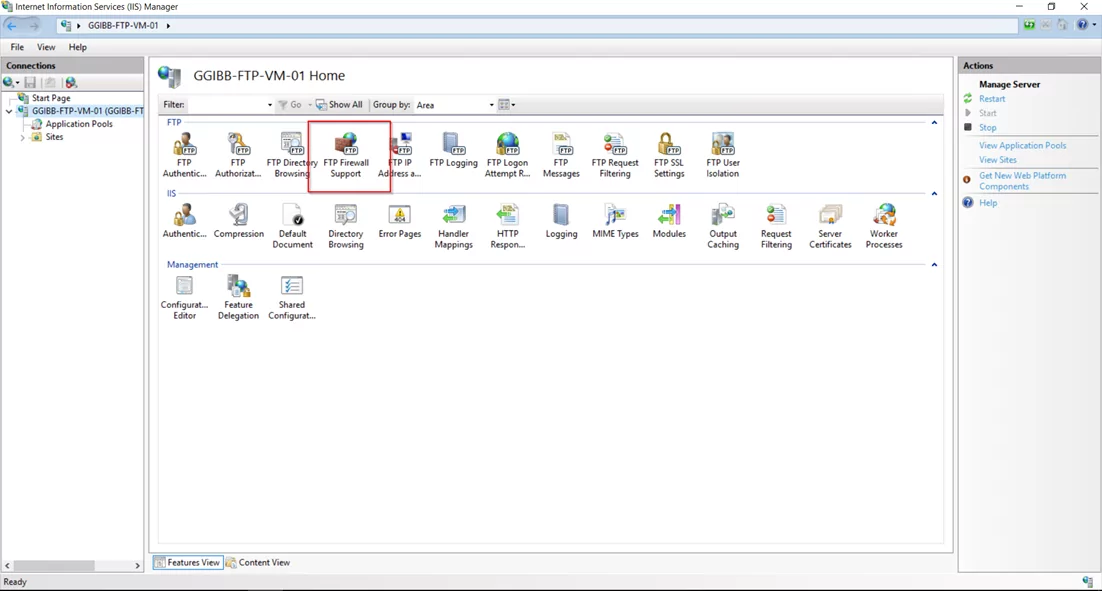Open Output Caching feature
The width and height of the screenshot is (1102, 591).
[x=722, y=226]
